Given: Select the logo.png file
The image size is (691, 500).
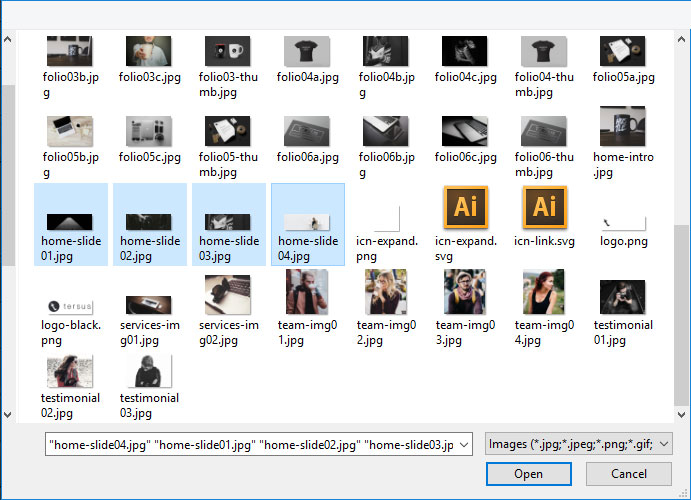Looking at the screenshot, I should point(623,232).
